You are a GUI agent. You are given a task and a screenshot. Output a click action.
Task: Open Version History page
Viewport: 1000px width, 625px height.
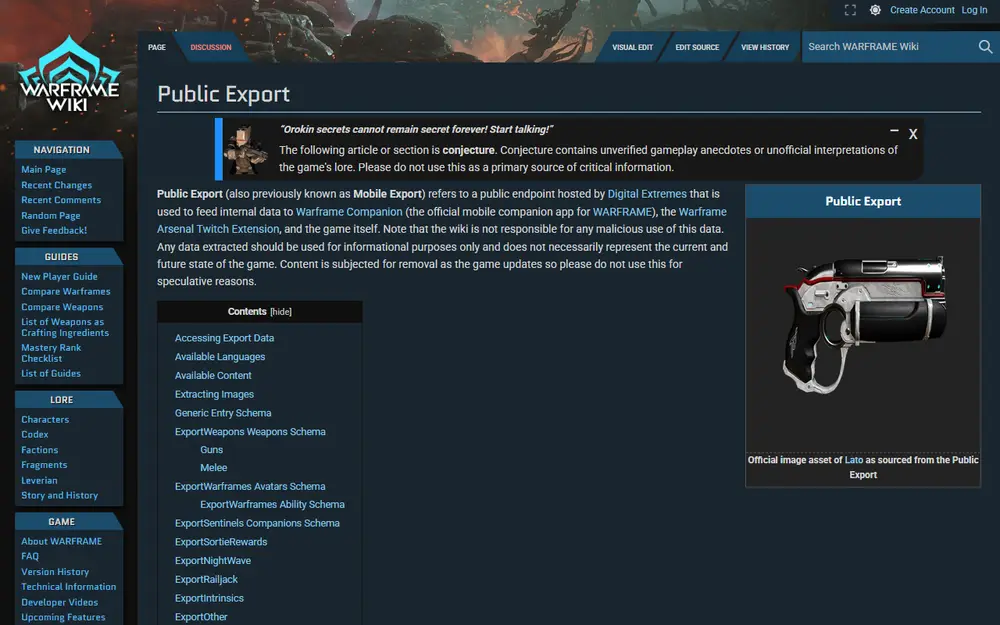(55, 572)
